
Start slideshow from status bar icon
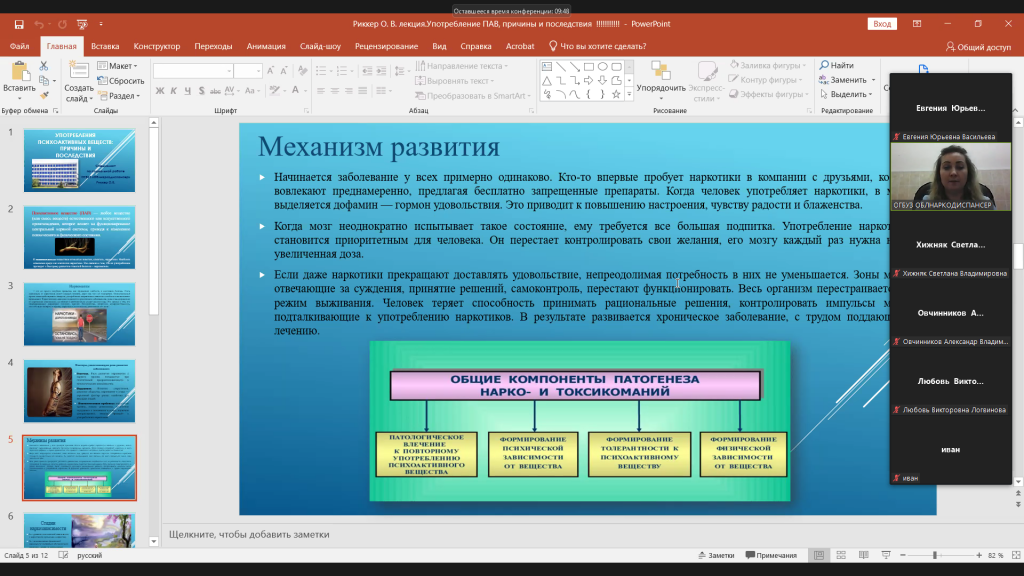click(x=886, y=555)
